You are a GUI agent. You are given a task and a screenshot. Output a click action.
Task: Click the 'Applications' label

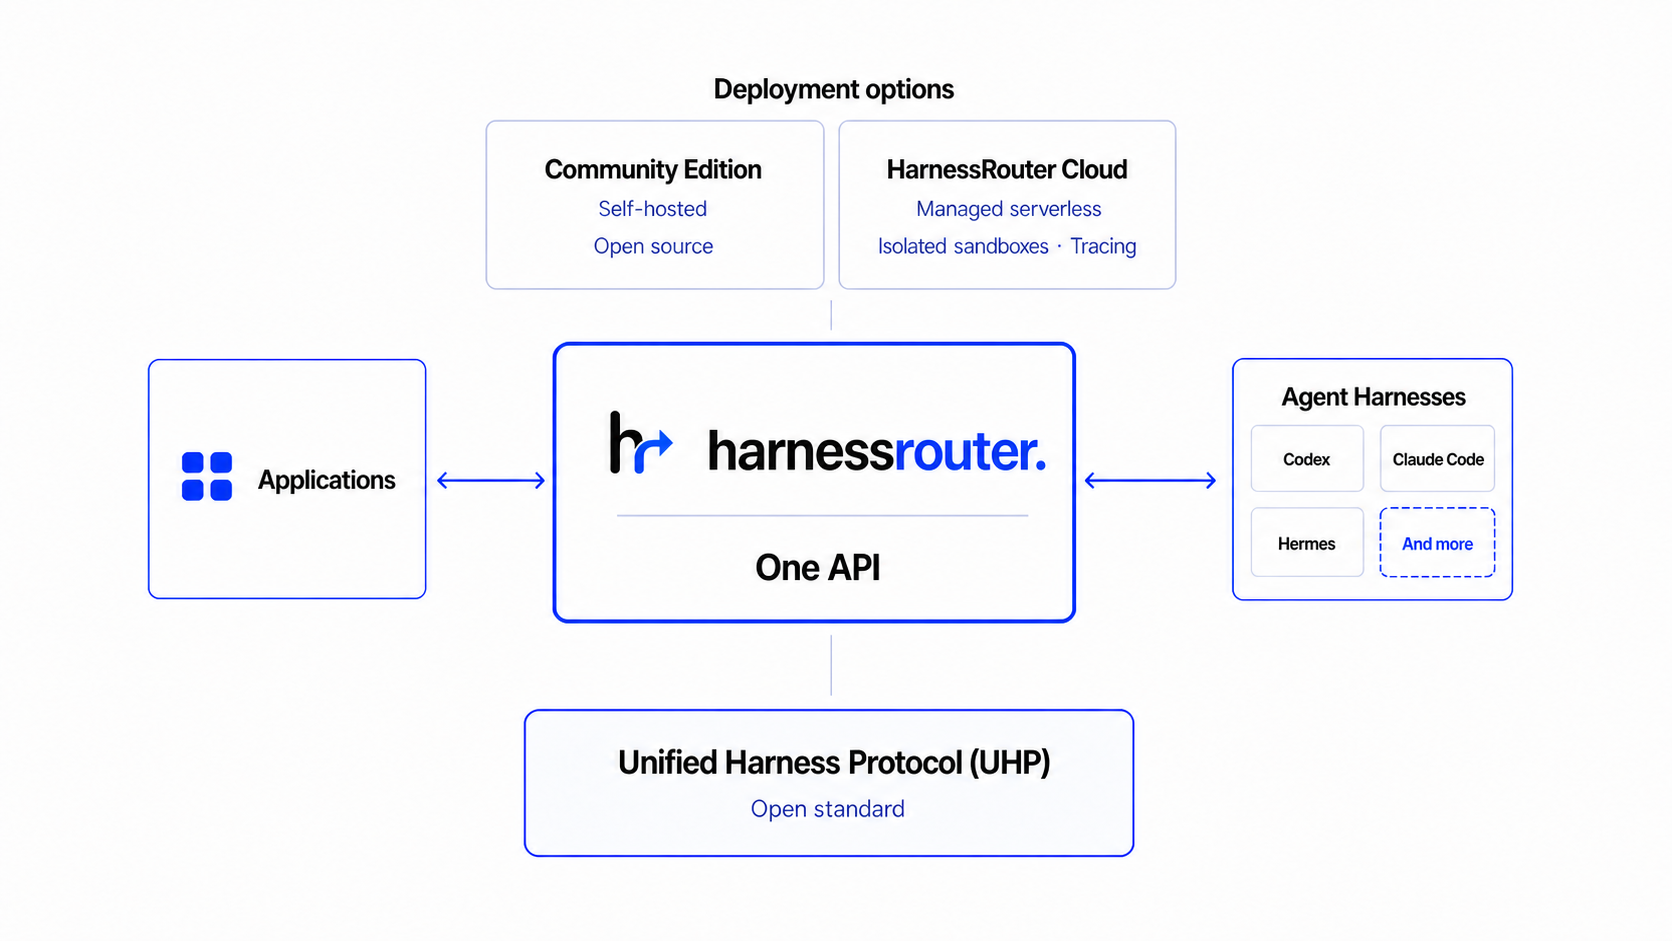[x=327, y=480]
